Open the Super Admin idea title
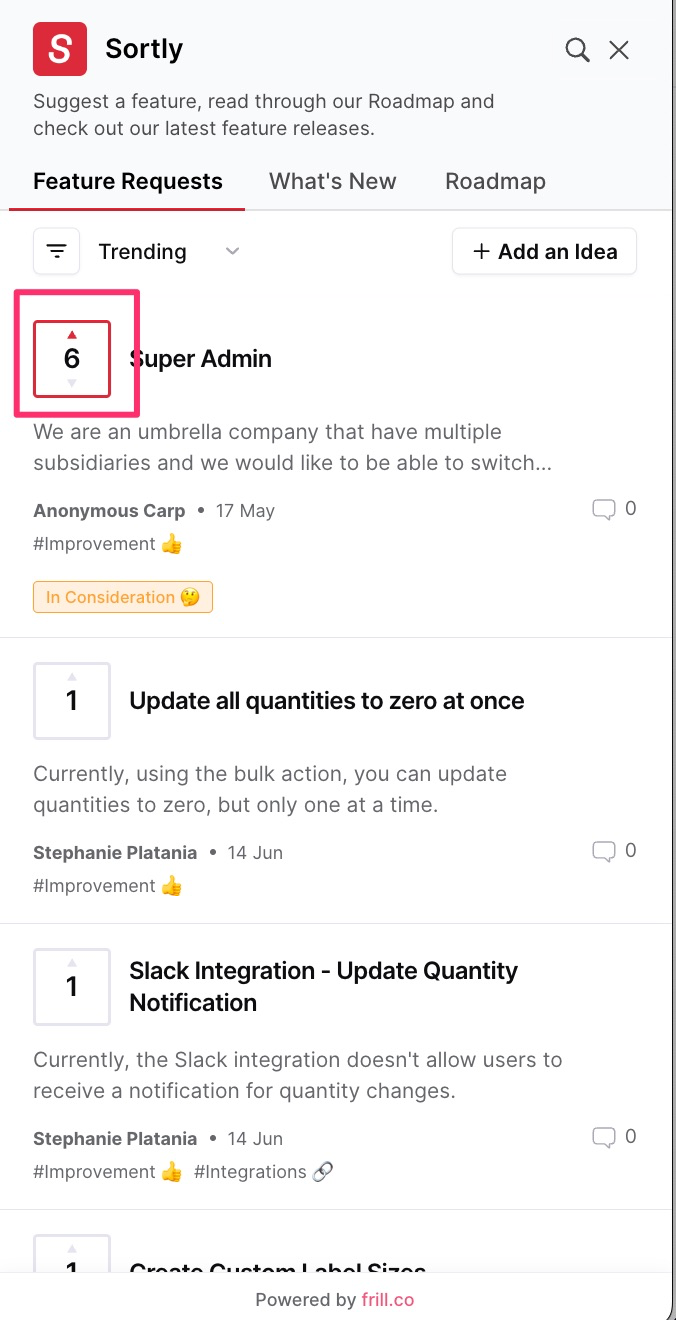676x1320 pixels. click(201, 359)
